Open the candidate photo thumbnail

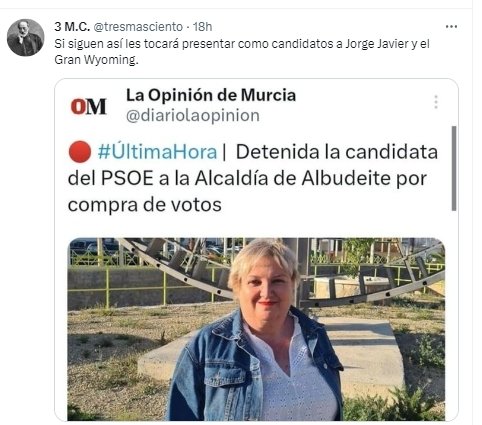pyautogui.click(x=256, y=329)
